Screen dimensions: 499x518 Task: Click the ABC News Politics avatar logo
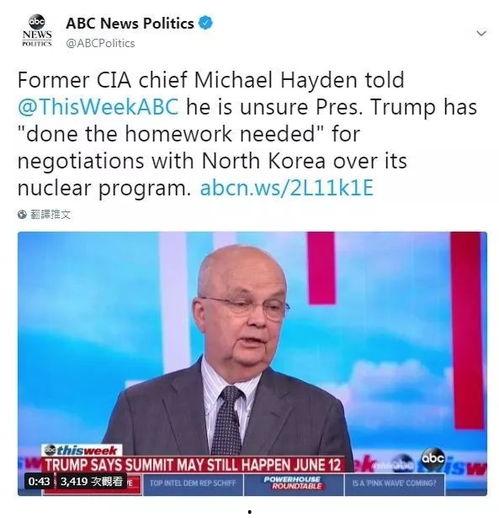pos(37,30)
